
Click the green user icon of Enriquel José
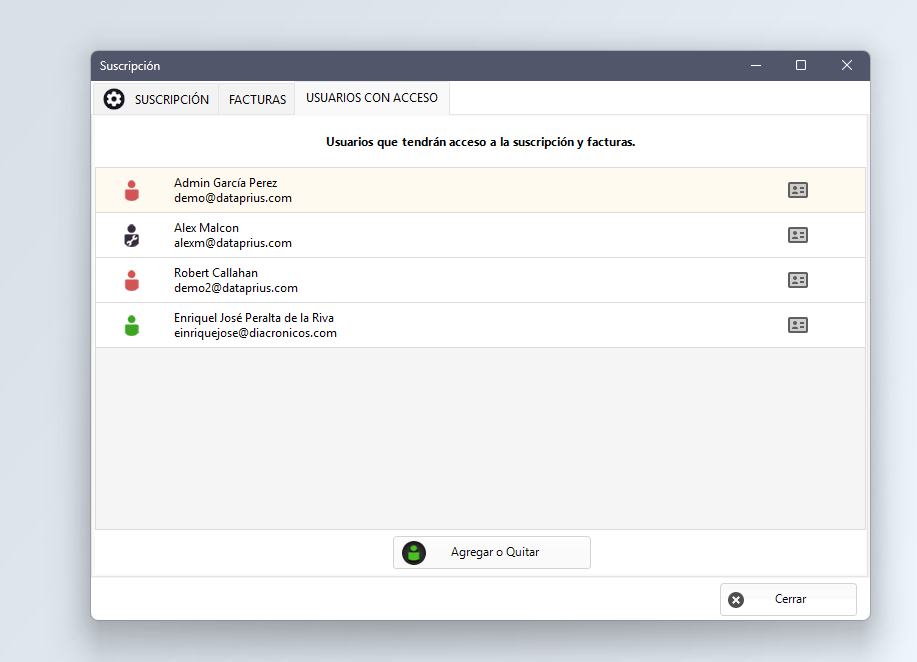[x=132, y=326]
